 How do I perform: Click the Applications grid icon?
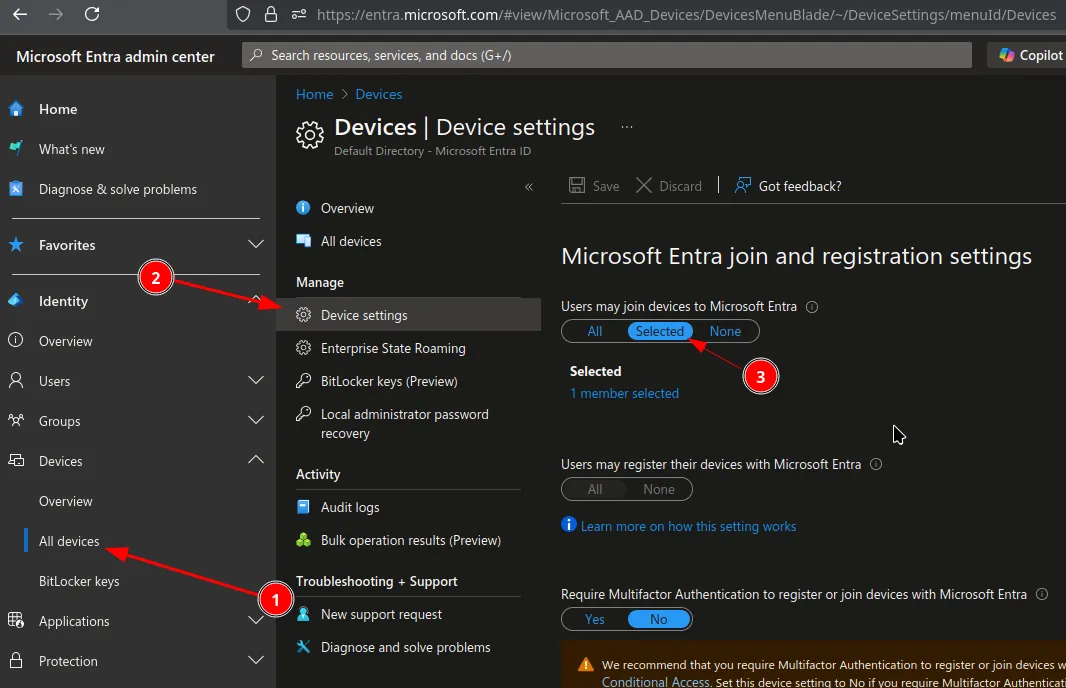(16, 620)
